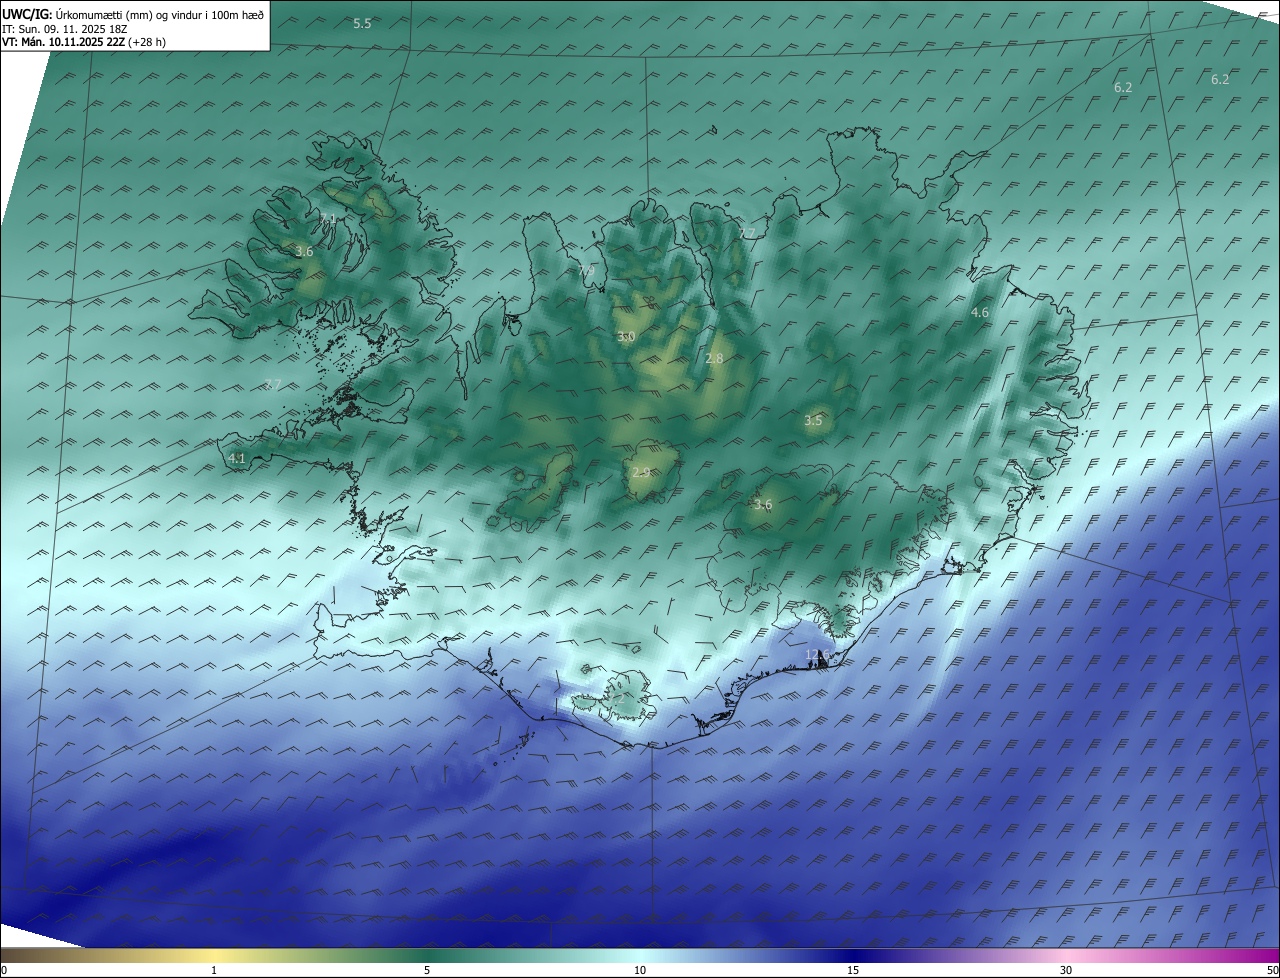This screenshot has width=1280, height=978.
Task: Click the 2.9 value on the glacier
Action: 641,472
